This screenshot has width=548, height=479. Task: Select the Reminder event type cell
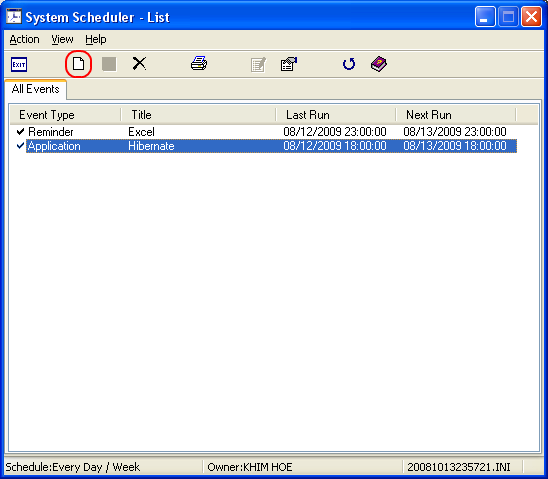[51, 132]
